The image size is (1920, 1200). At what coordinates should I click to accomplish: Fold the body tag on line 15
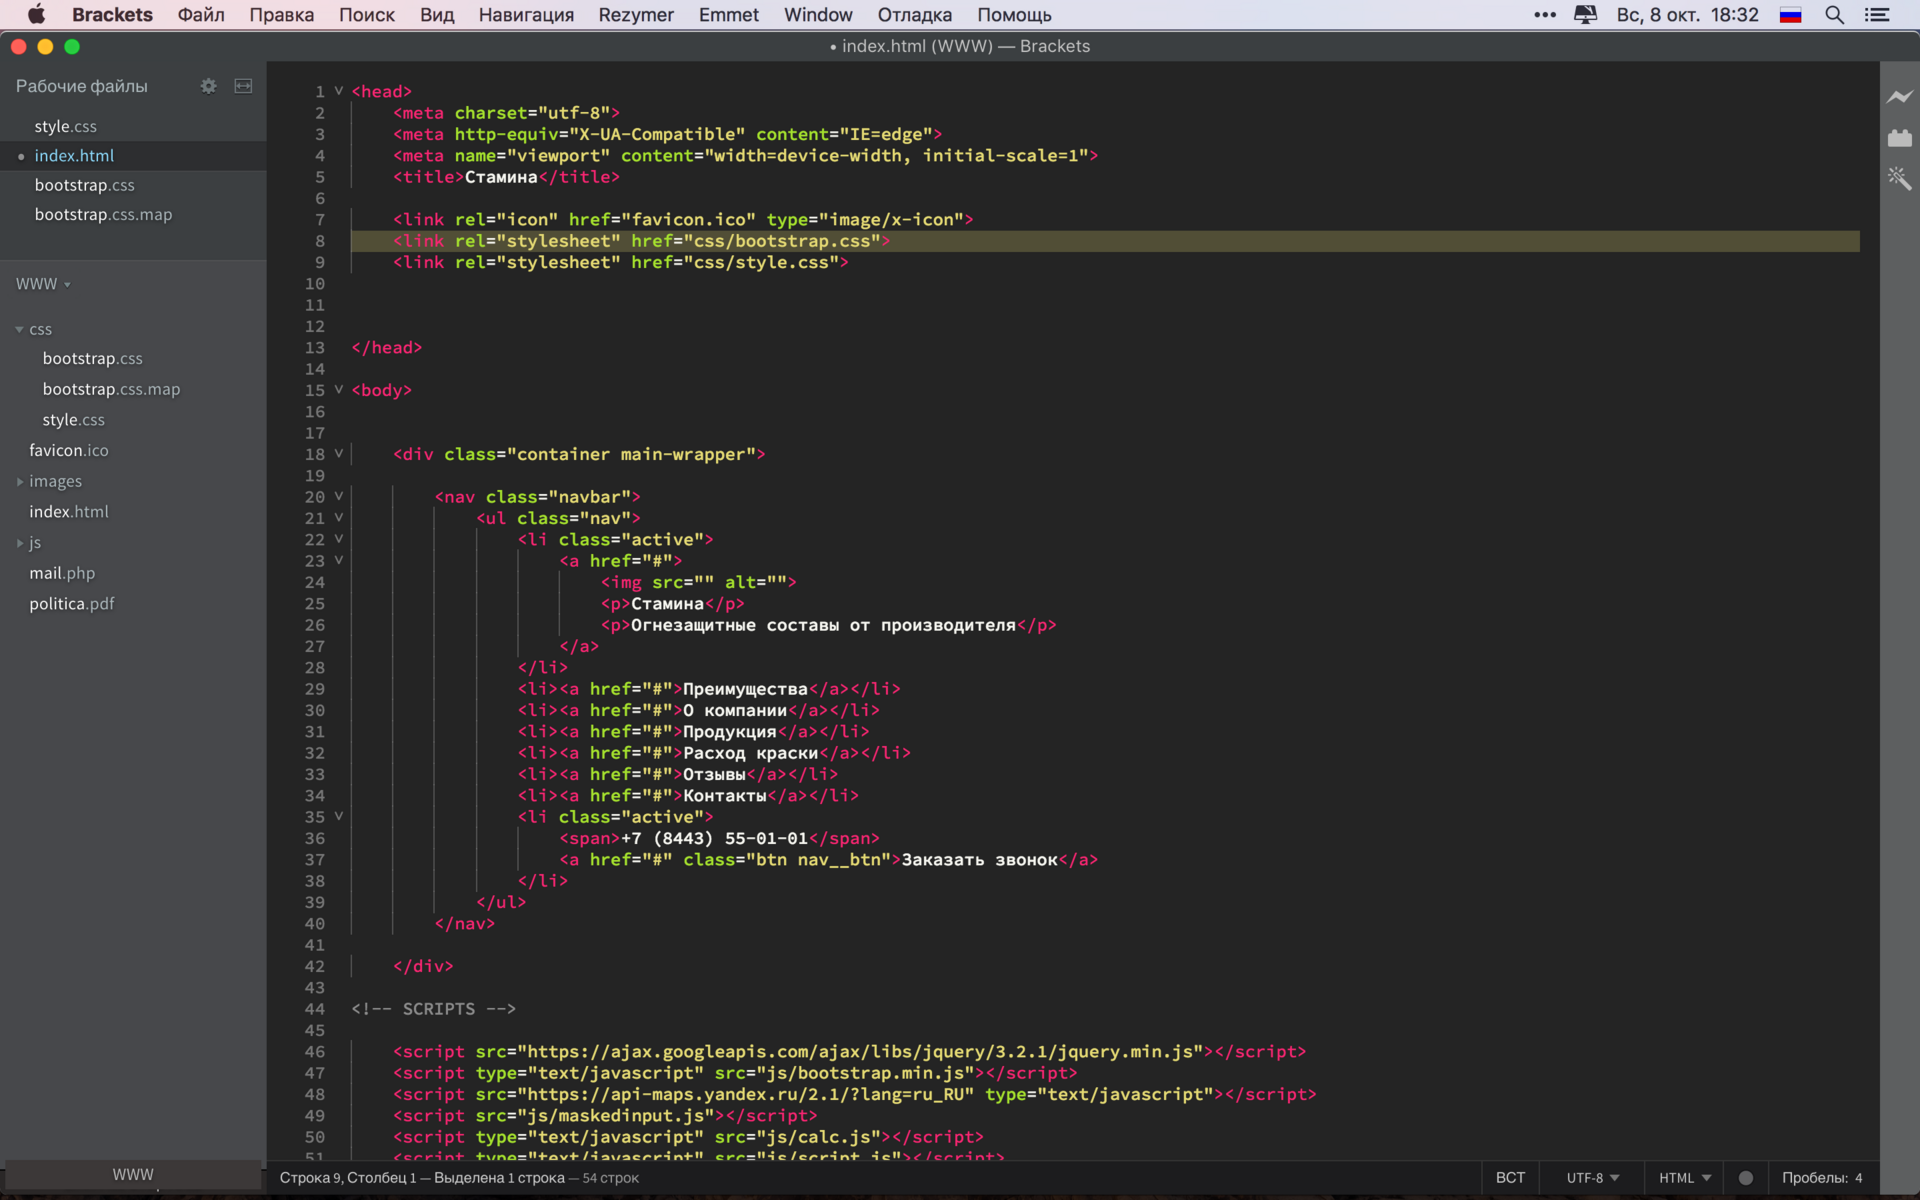coord(339,390)
